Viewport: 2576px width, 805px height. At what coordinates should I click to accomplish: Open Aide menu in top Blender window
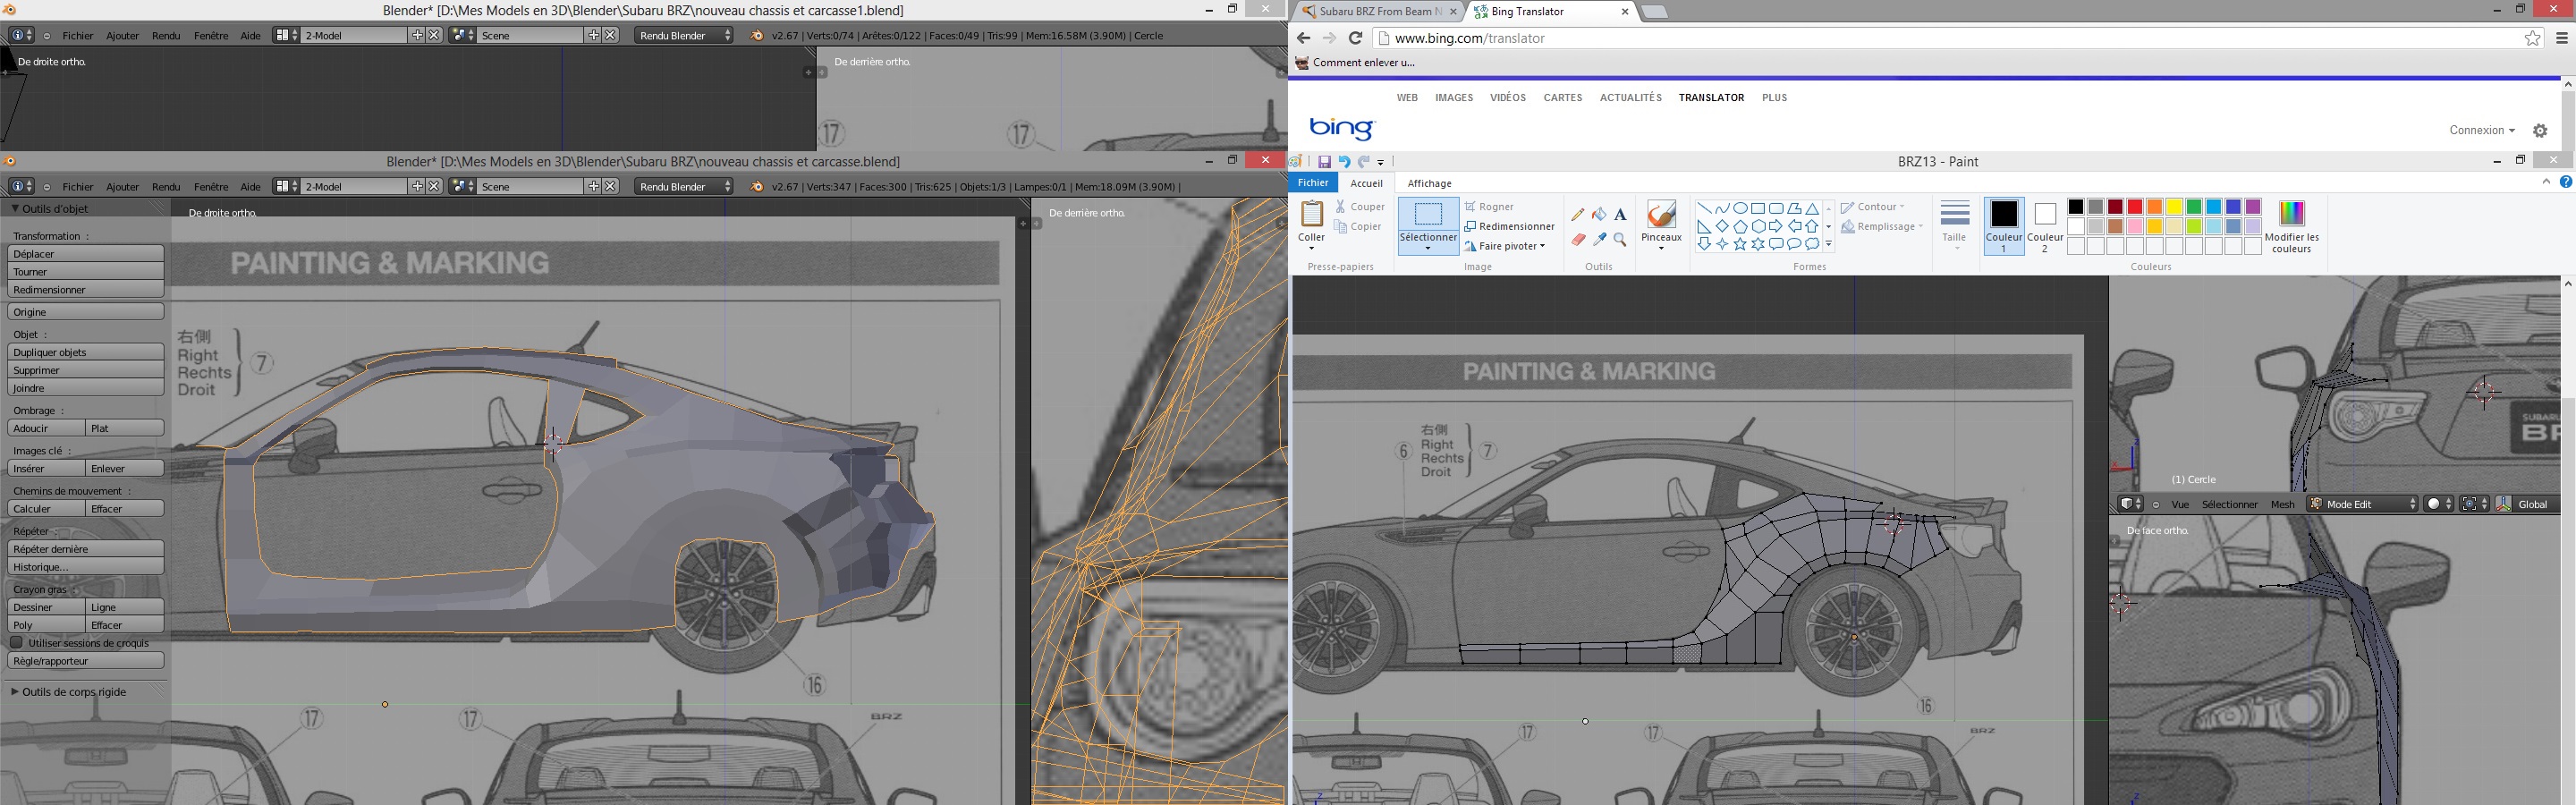[x=250, y=35]
